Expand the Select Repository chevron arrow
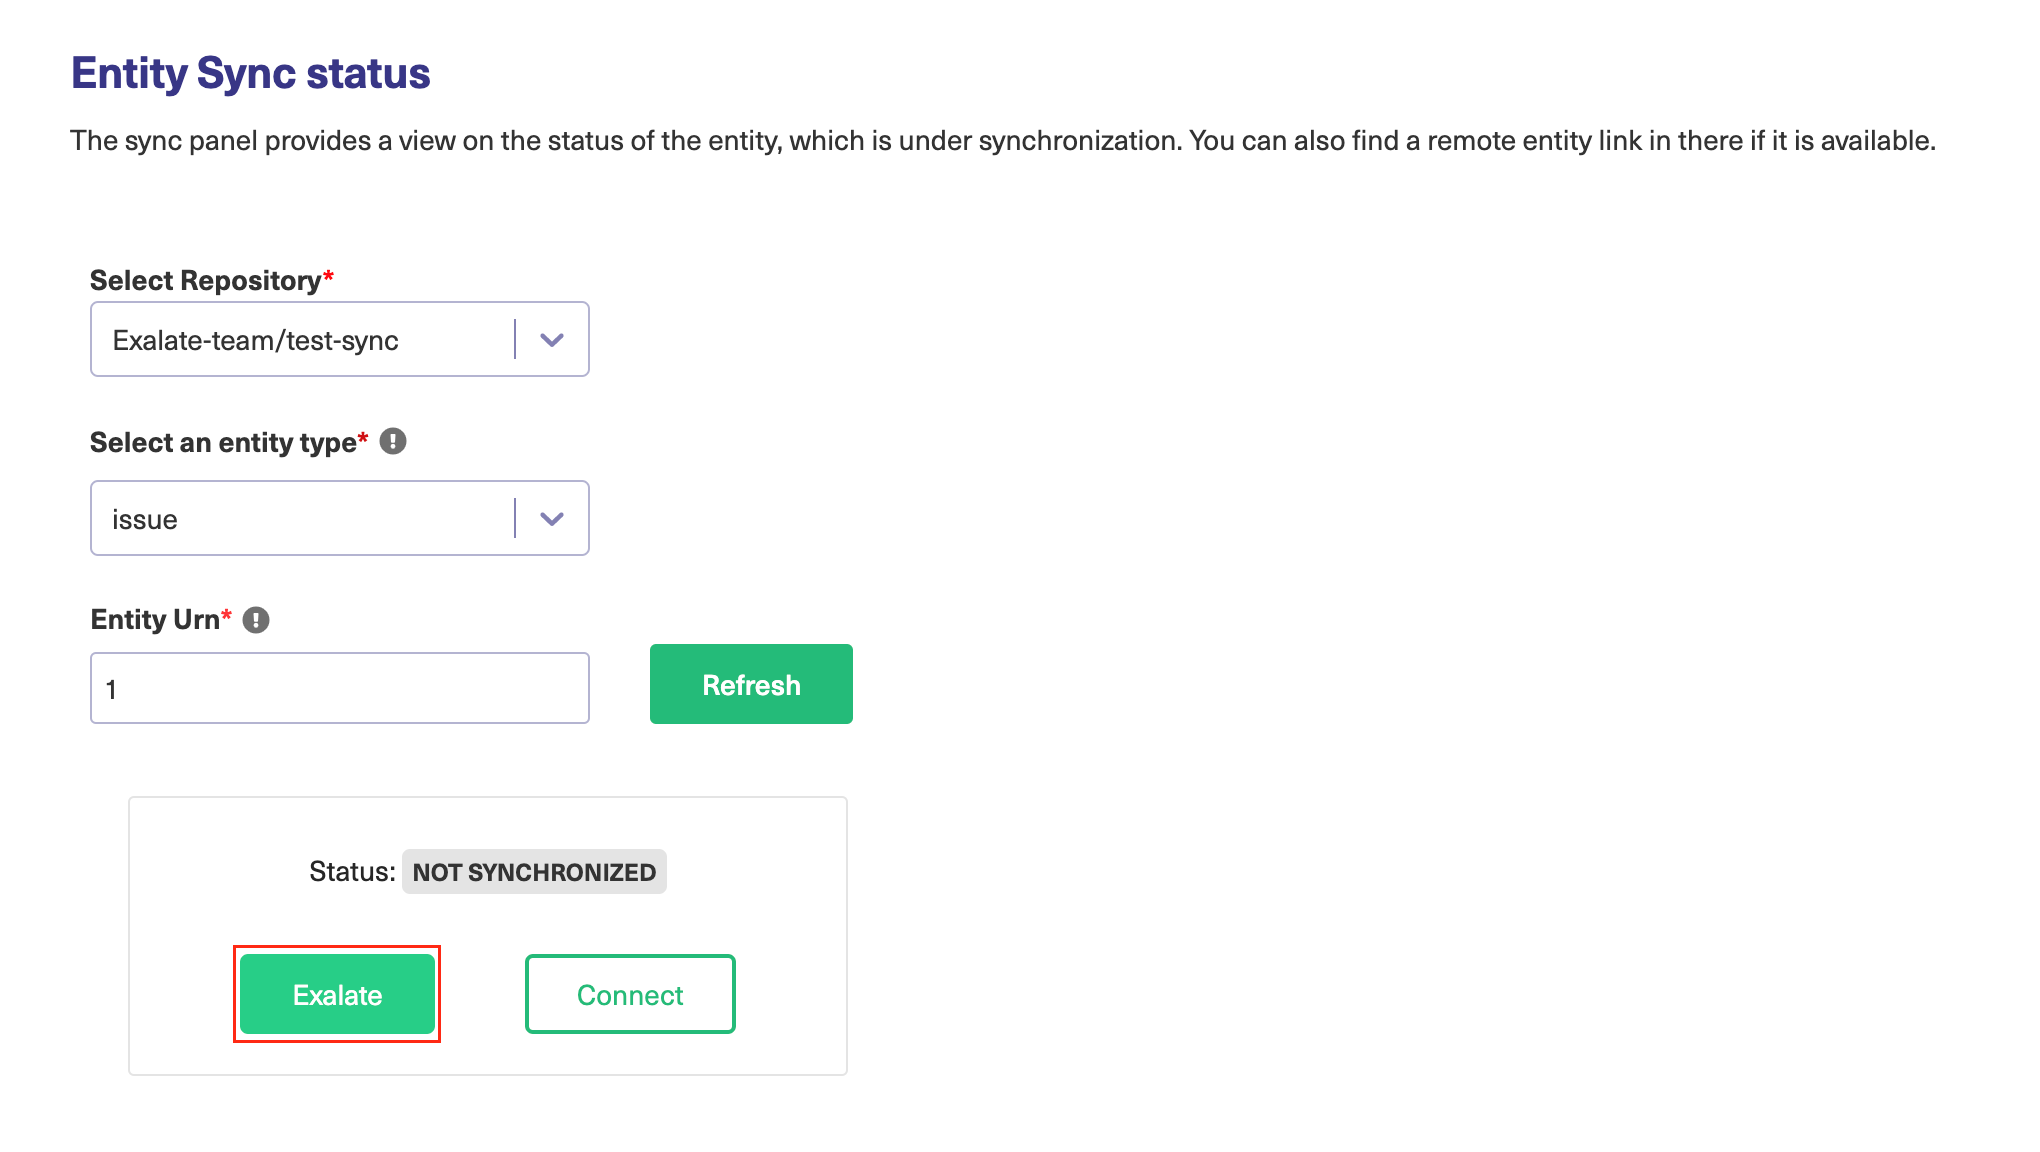 pos(552,340)
